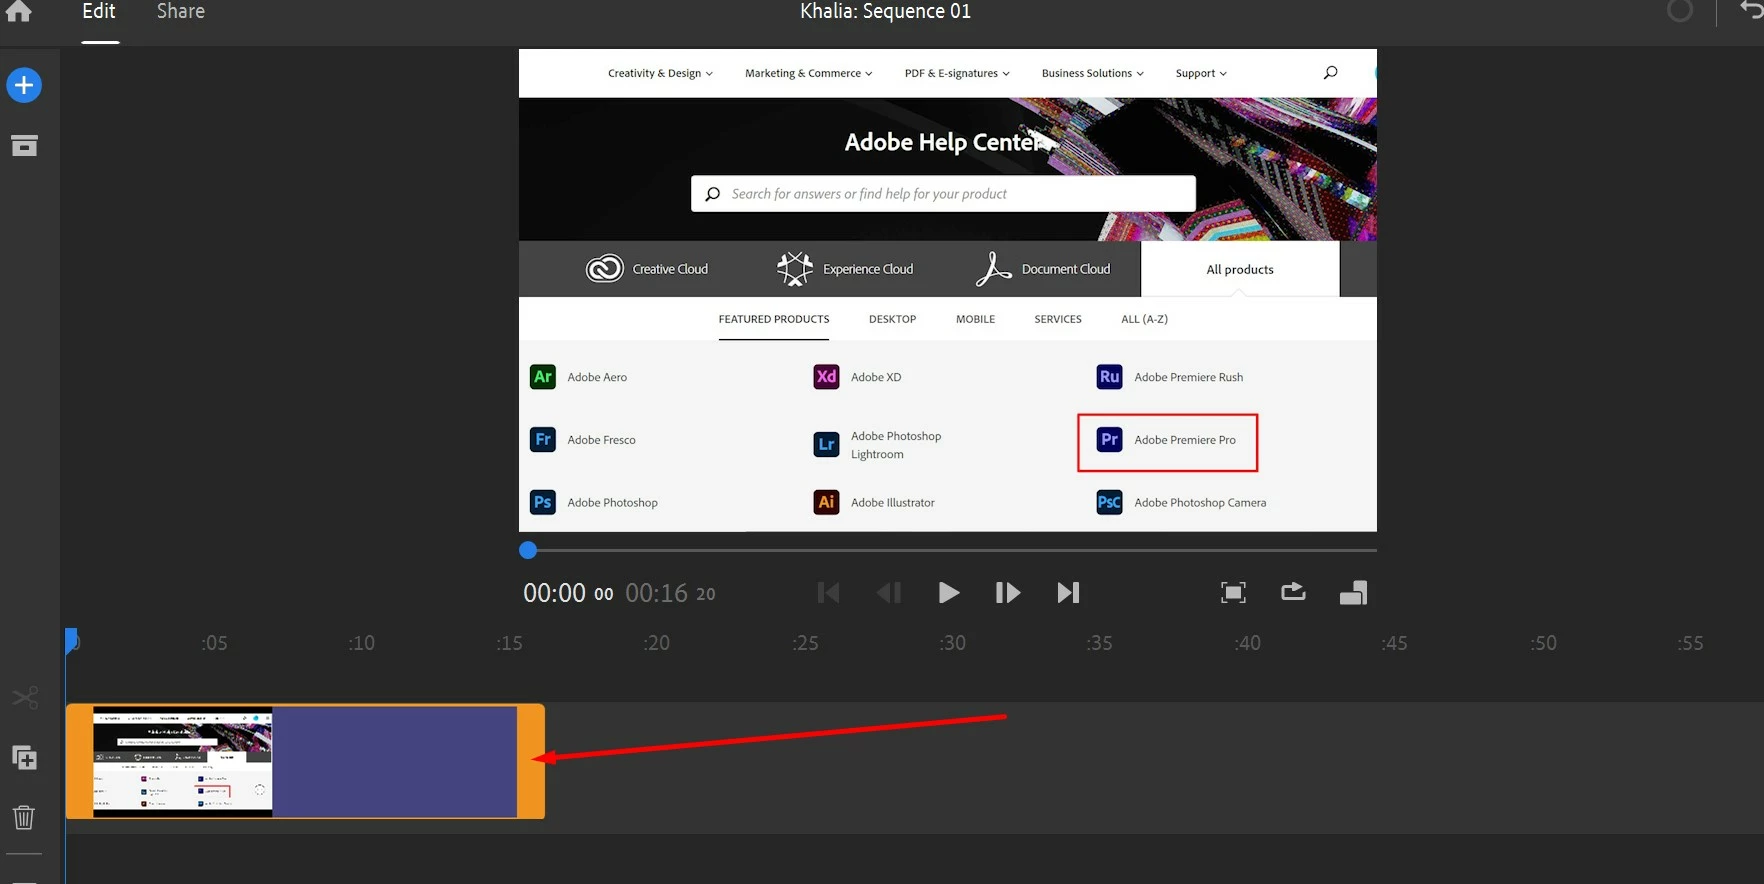Viewport: 1764px width, 884px height.
Task: Click the :35 mark on the timeline ruler
Action: coord(1099,643)
